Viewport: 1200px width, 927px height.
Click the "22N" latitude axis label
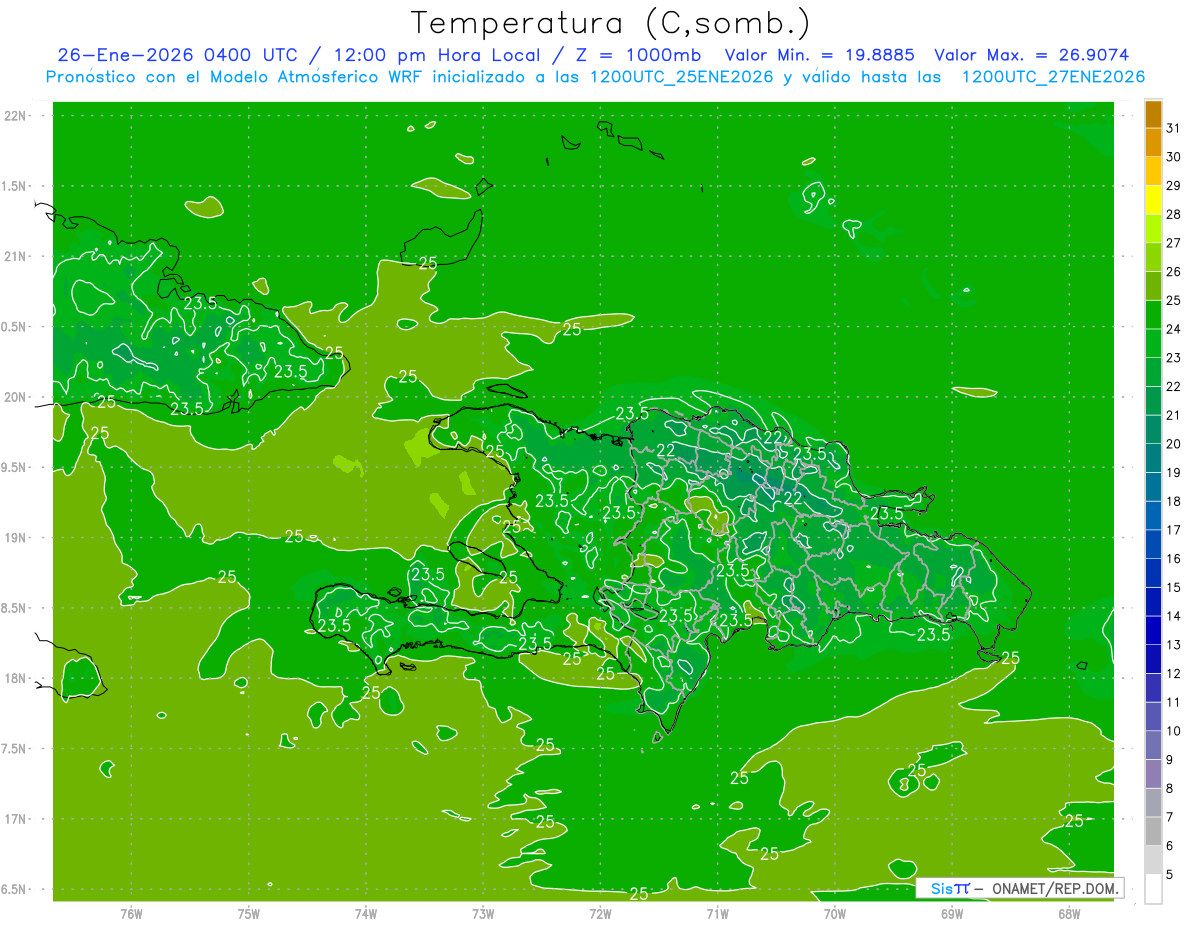click(15, 116)
